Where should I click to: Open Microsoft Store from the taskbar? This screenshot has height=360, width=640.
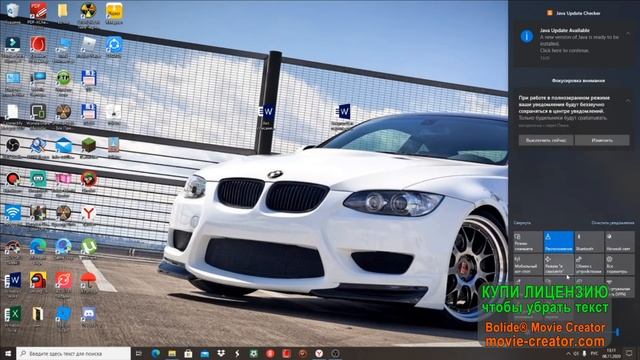[x=188, y=353]
